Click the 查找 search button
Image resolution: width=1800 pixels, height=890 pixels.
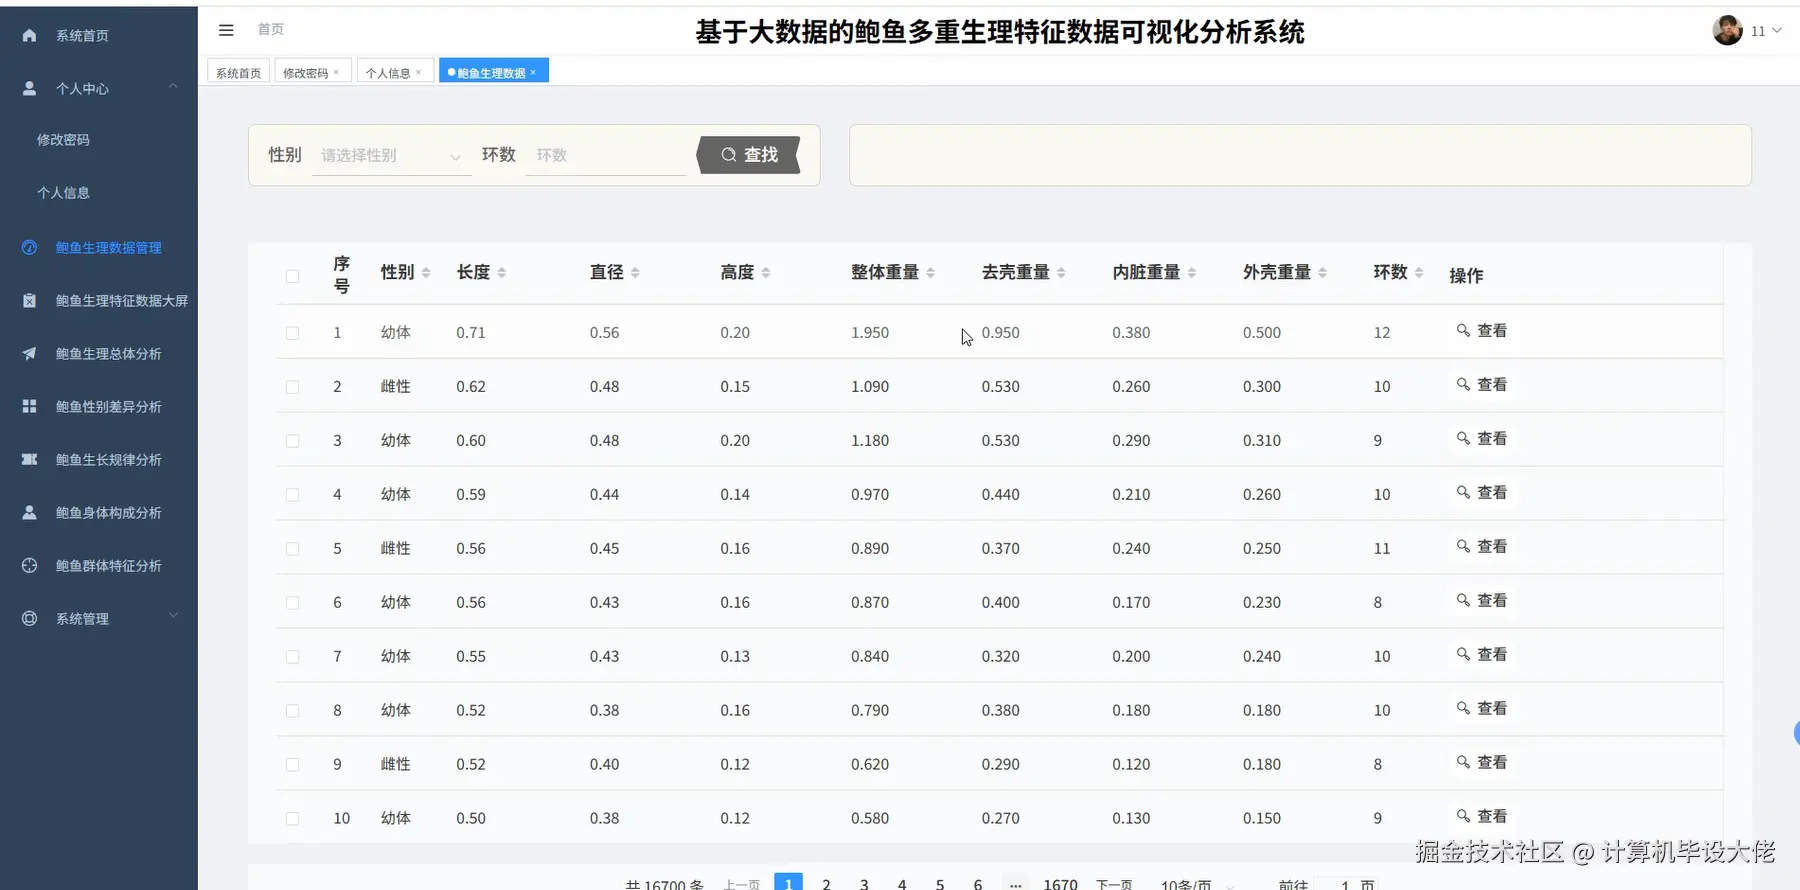click(x=749, y=155)
